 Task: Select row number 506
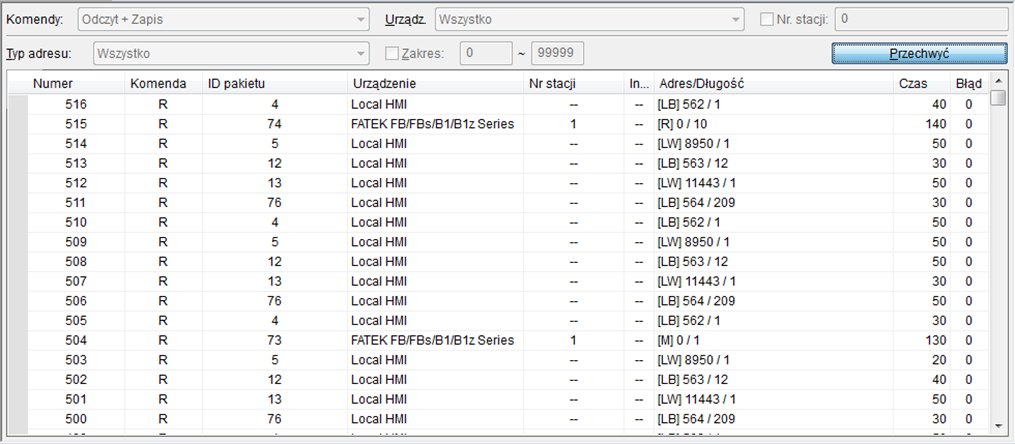[x=508, y=301]
